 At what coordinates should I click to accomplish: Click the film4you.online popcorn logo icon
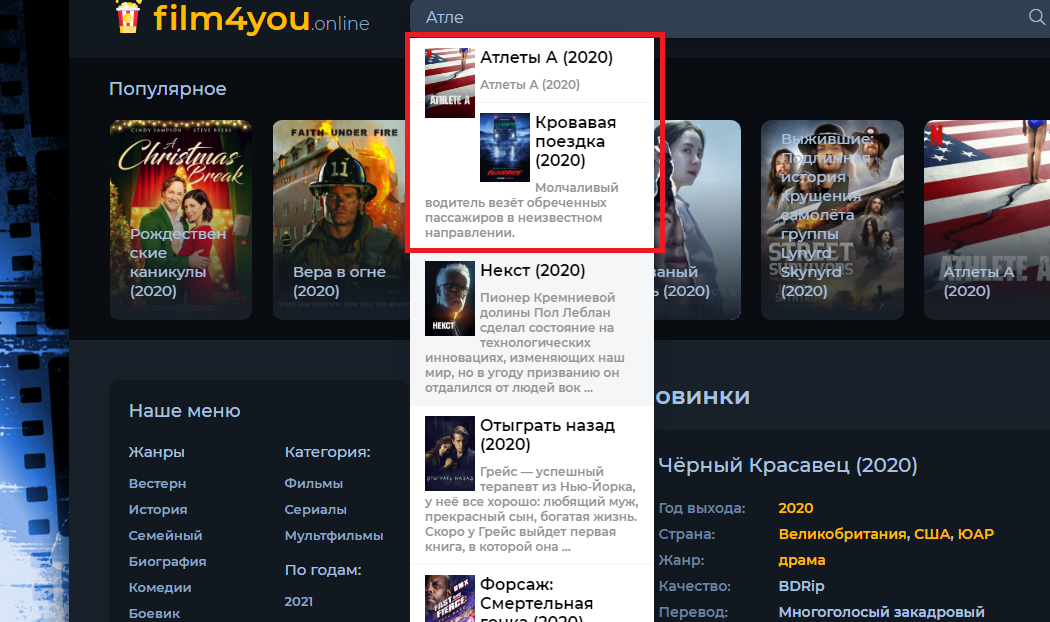tap(127, 15)
